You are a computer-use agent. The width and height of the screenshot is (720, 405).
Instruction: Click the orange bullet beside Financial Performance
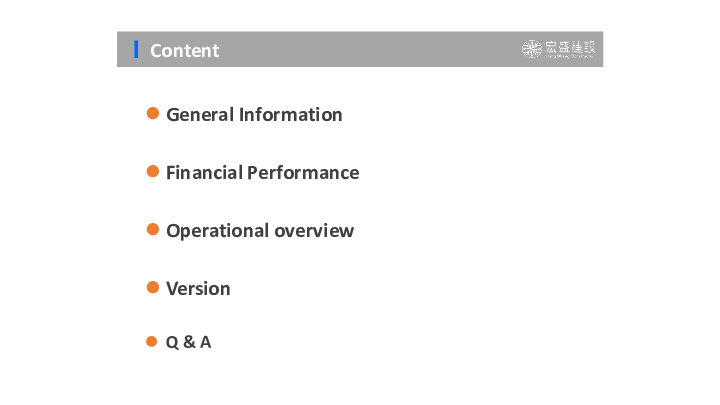click(x=153, y=172)
